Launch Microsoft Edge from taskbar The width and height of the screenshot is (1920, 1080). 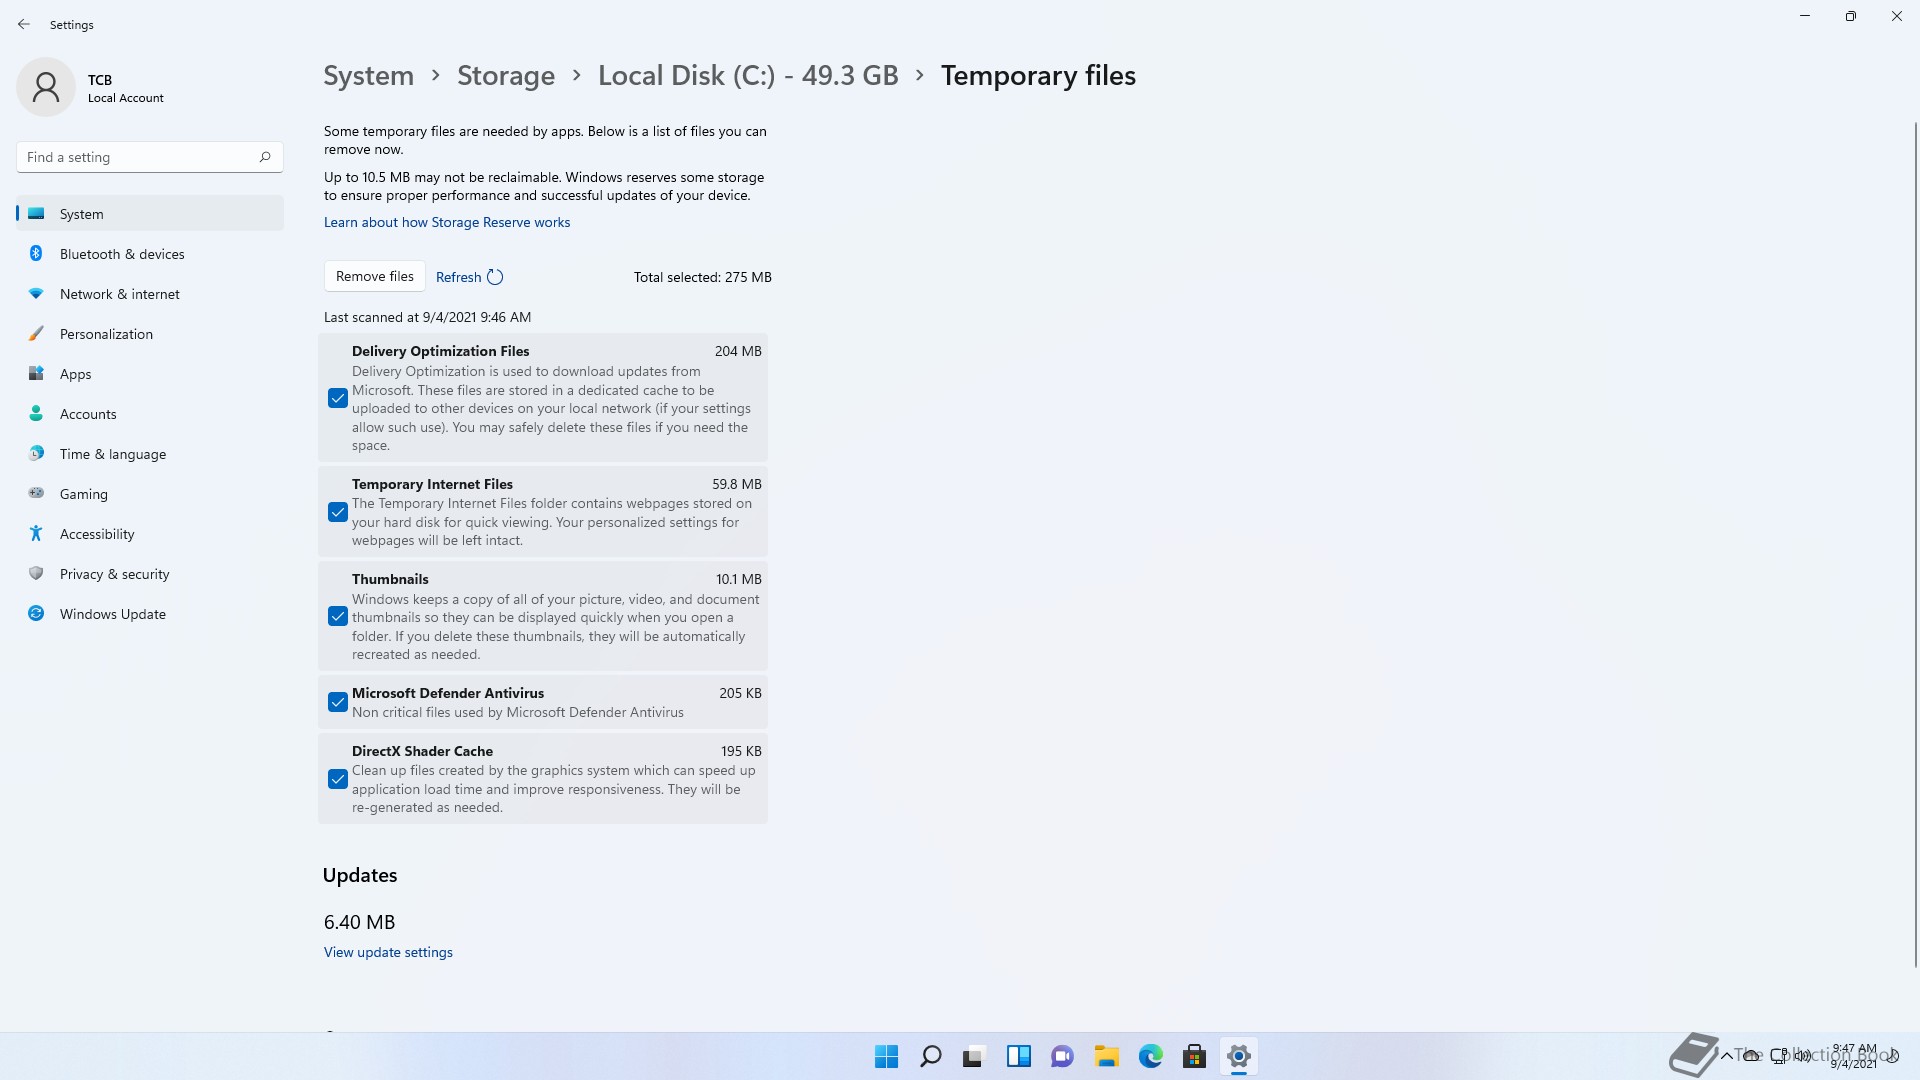click(1150, 1056)
